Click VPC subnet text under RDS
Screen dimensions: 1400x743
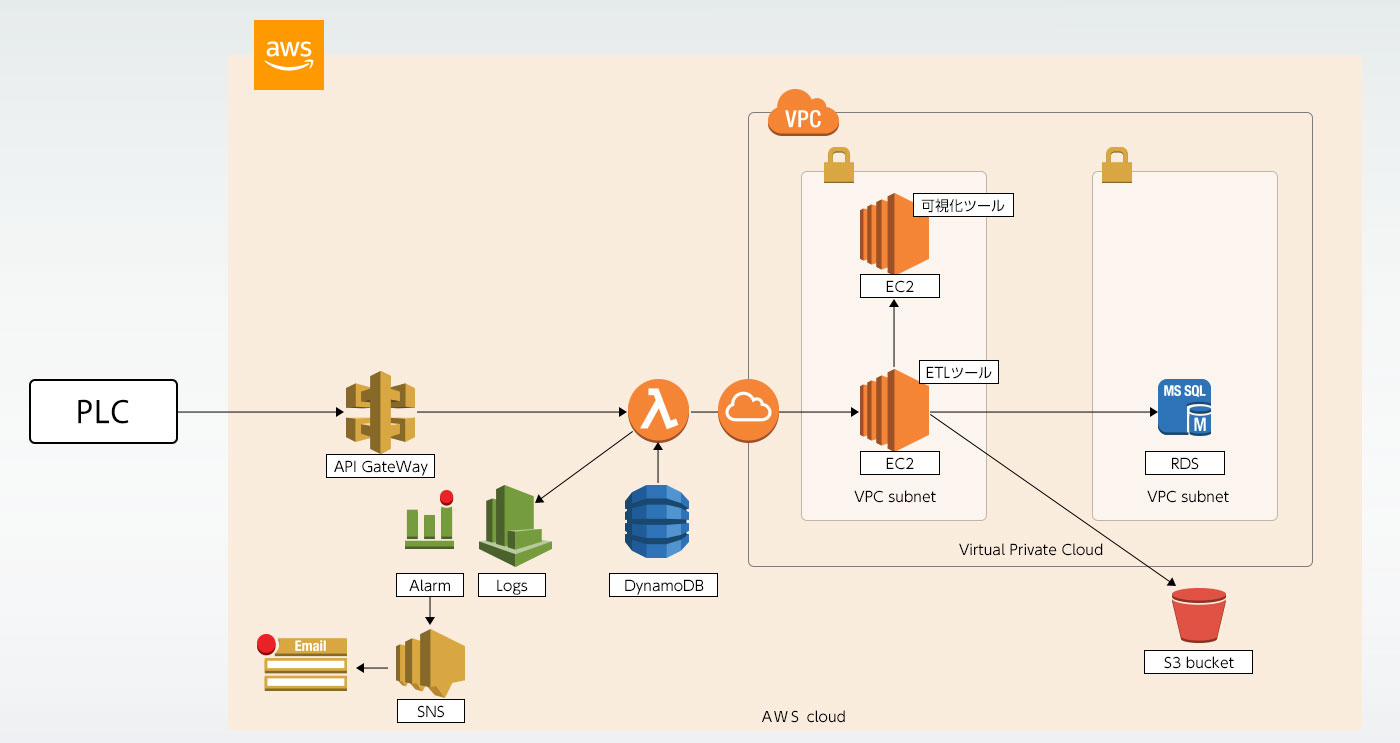[1188, 496]
